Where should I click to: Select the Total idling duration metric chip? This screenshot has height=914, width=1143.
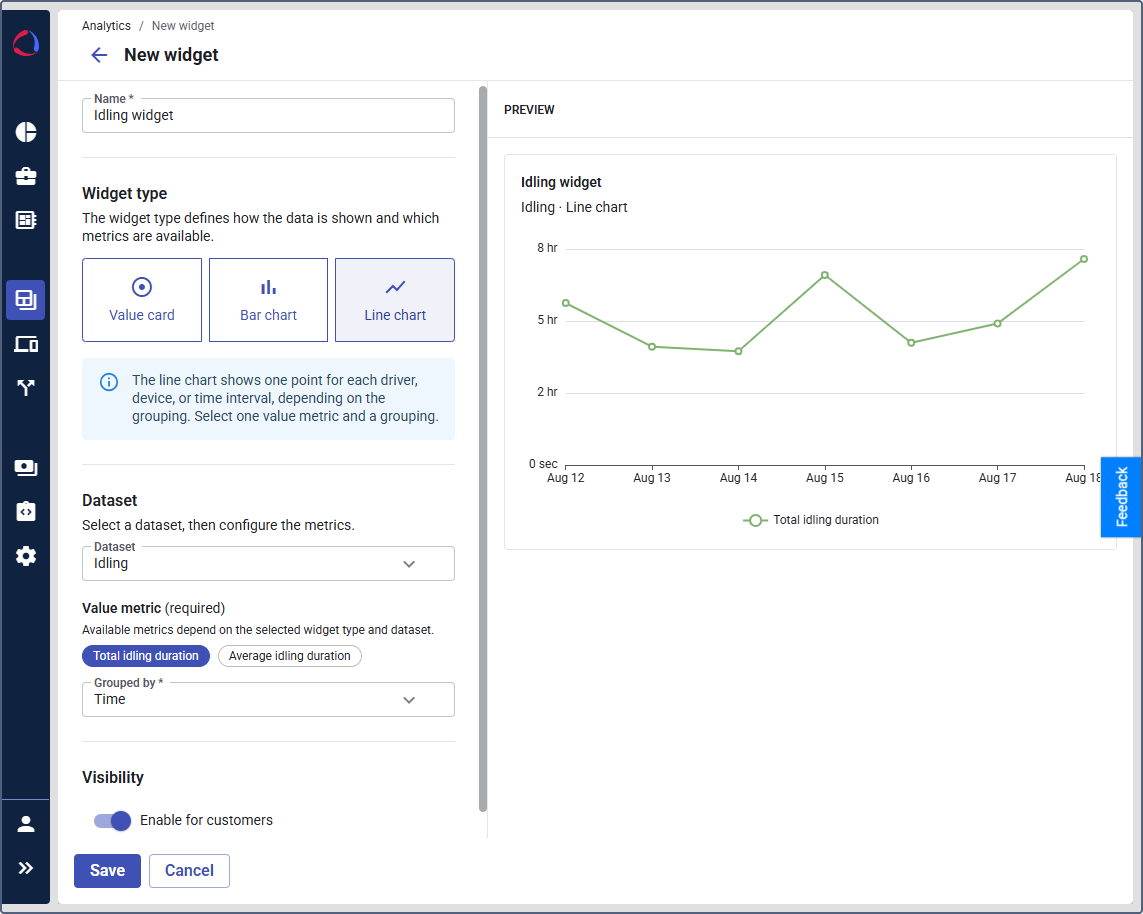click(146, 656)
